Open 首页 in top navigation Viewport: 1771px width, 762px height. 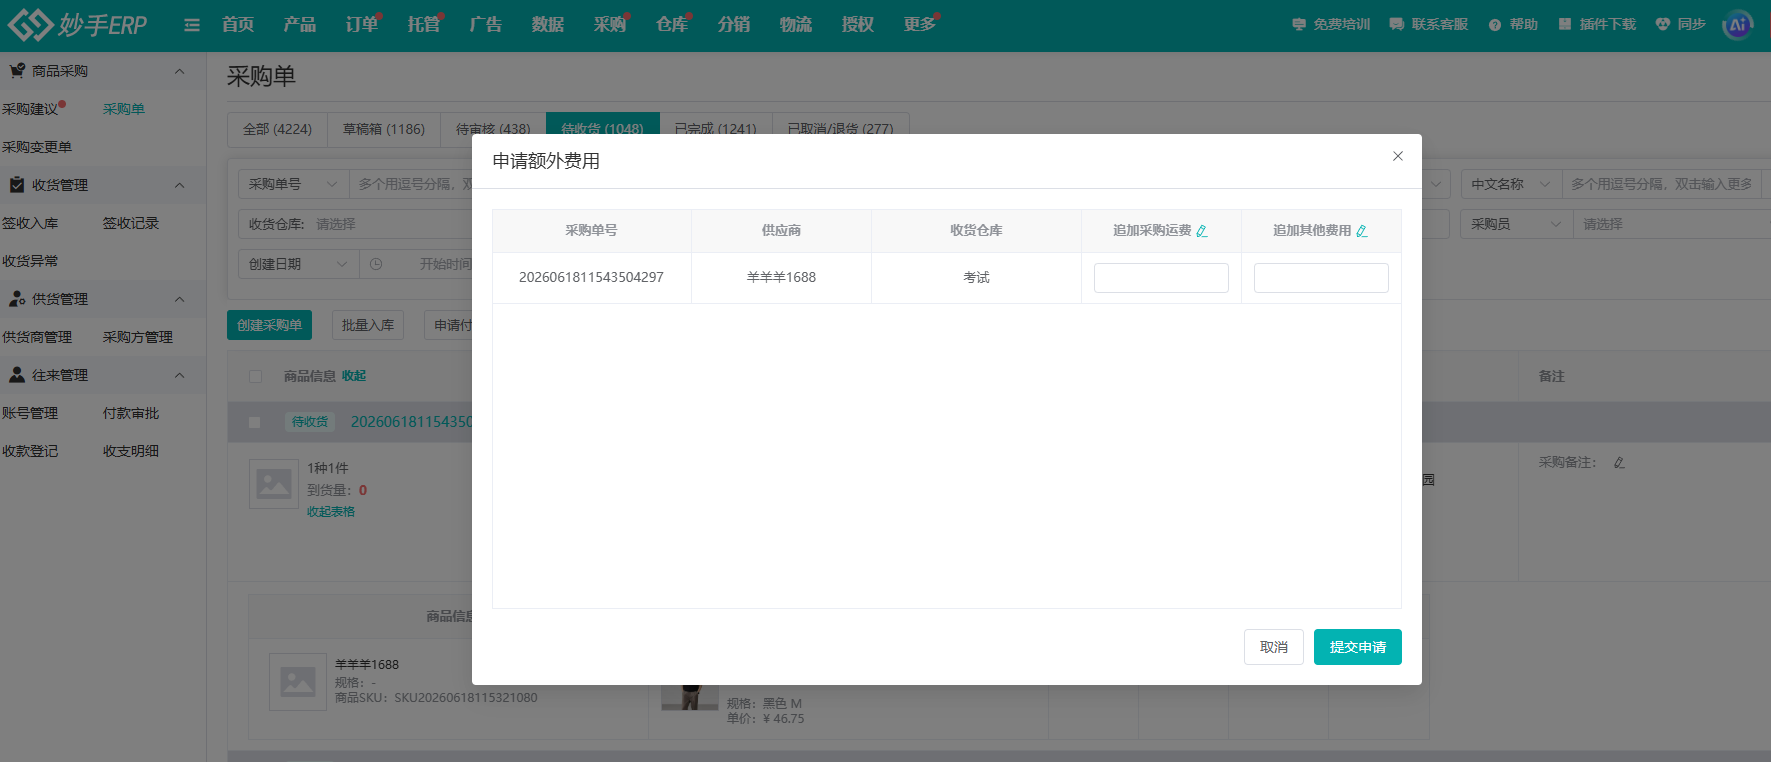(238, 25)
